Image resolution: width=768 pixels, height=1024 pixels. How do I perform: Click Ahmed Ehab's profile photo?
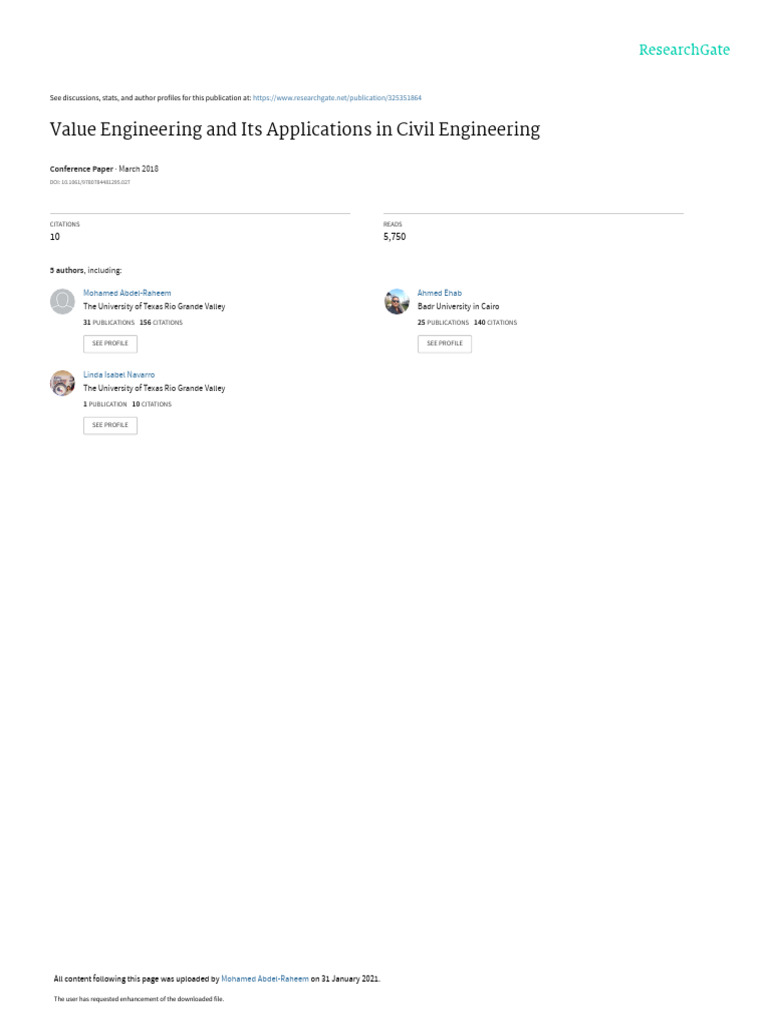pos(396,301)
